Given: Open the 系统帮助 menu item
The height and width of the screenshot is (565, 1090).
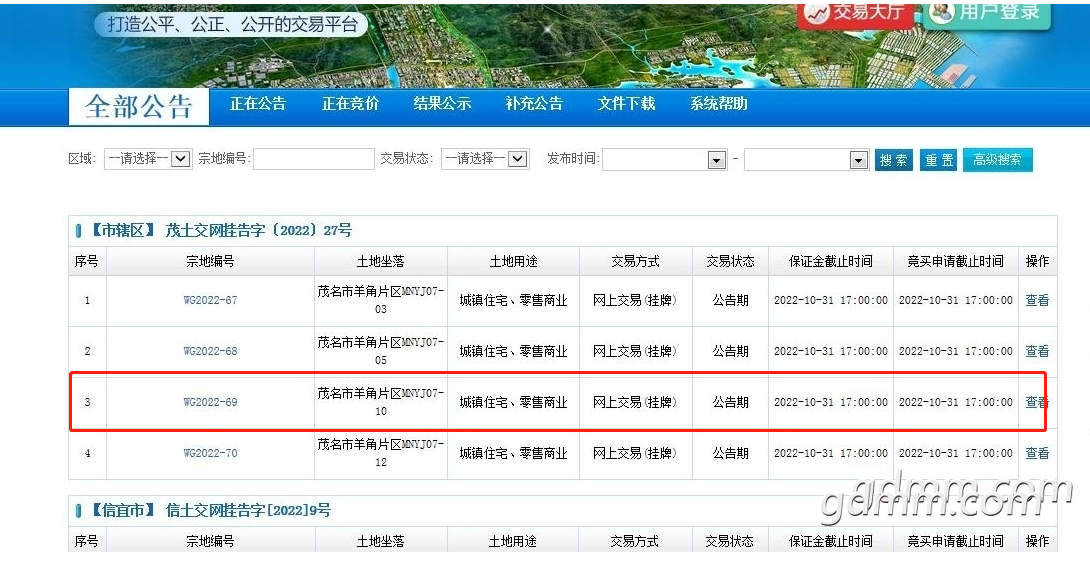Looking at the screenshot, I should point(719,104).
